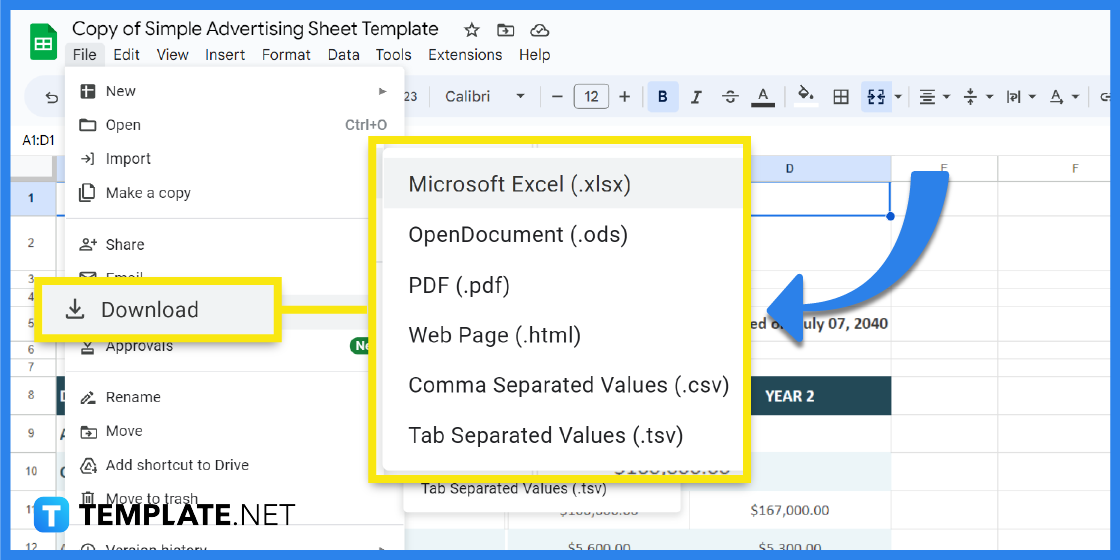This screenshot has width=1120, height=560.
Task: Click the $167,000.00 cell
Action: point(790,510)
